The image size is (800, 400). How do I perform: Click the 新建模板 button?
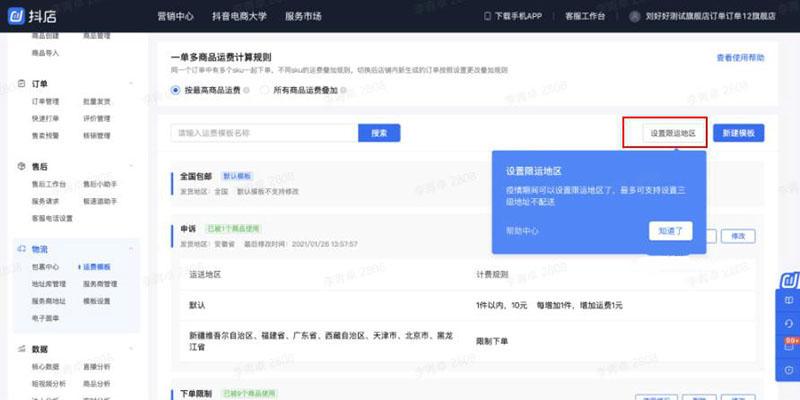[738, 133]
